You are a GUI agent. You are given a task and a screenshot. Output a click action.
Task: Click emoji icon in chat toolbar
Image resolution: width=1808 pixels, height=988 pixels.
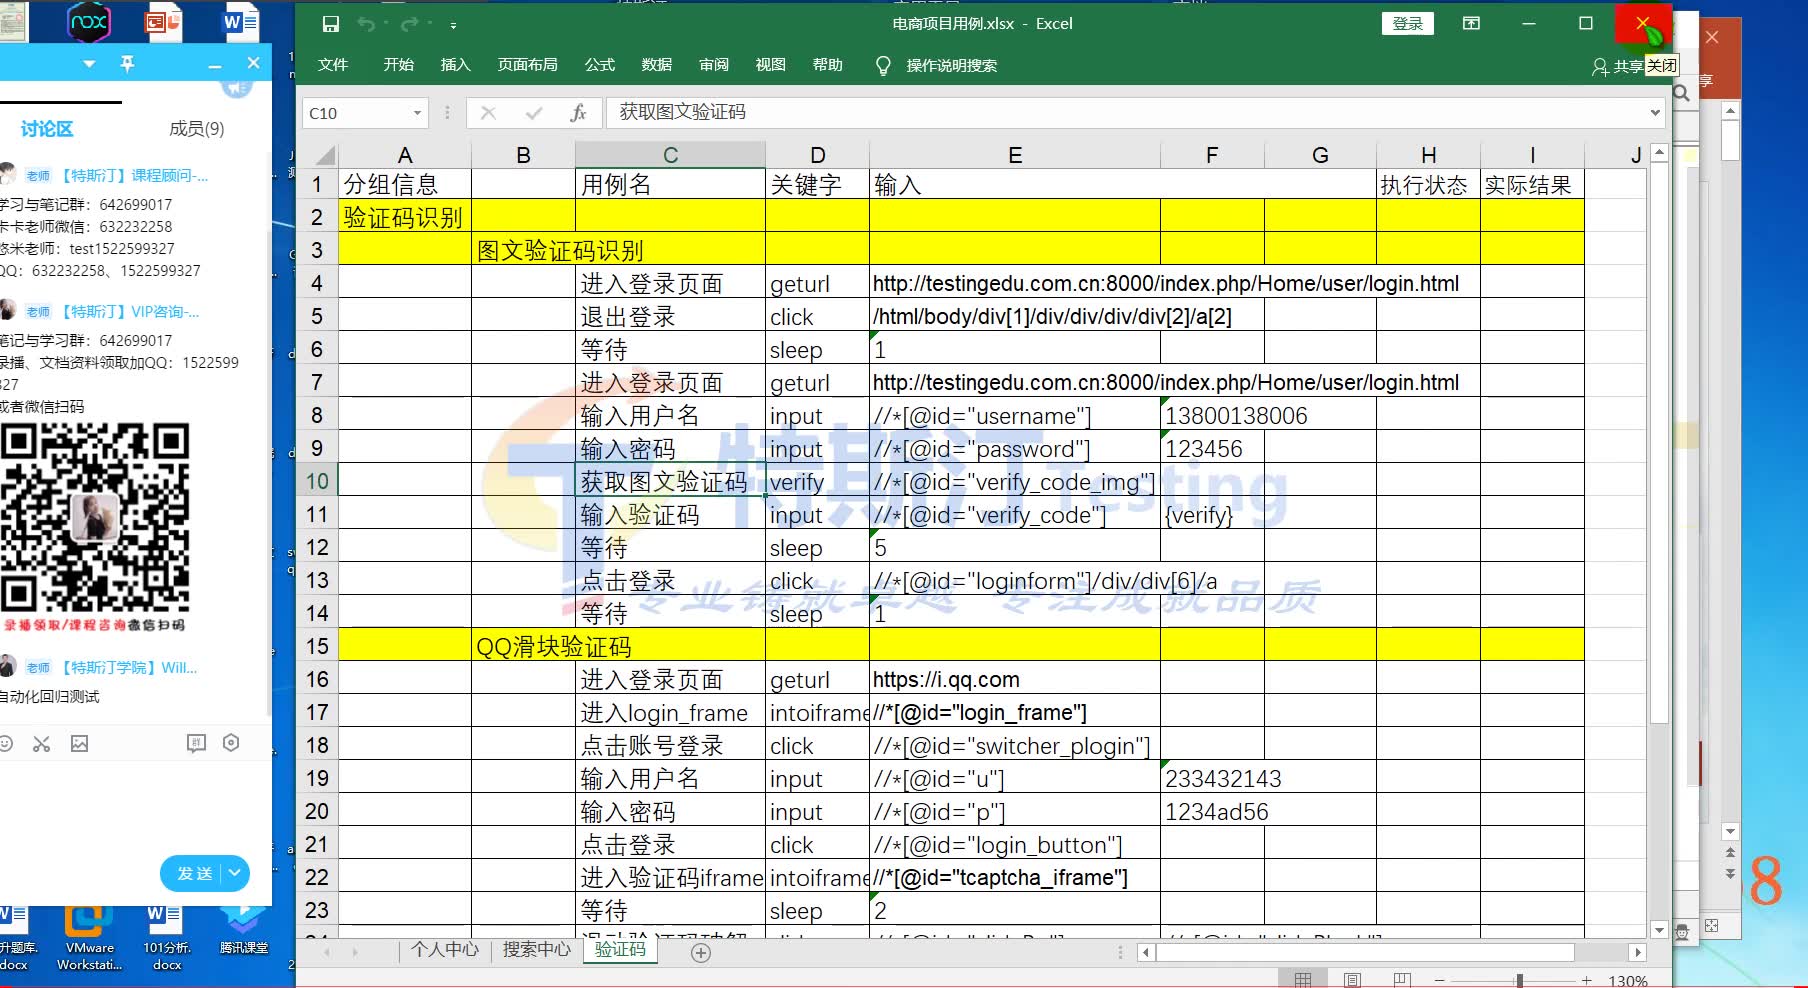pyautogui.click(x=5, y=743)
